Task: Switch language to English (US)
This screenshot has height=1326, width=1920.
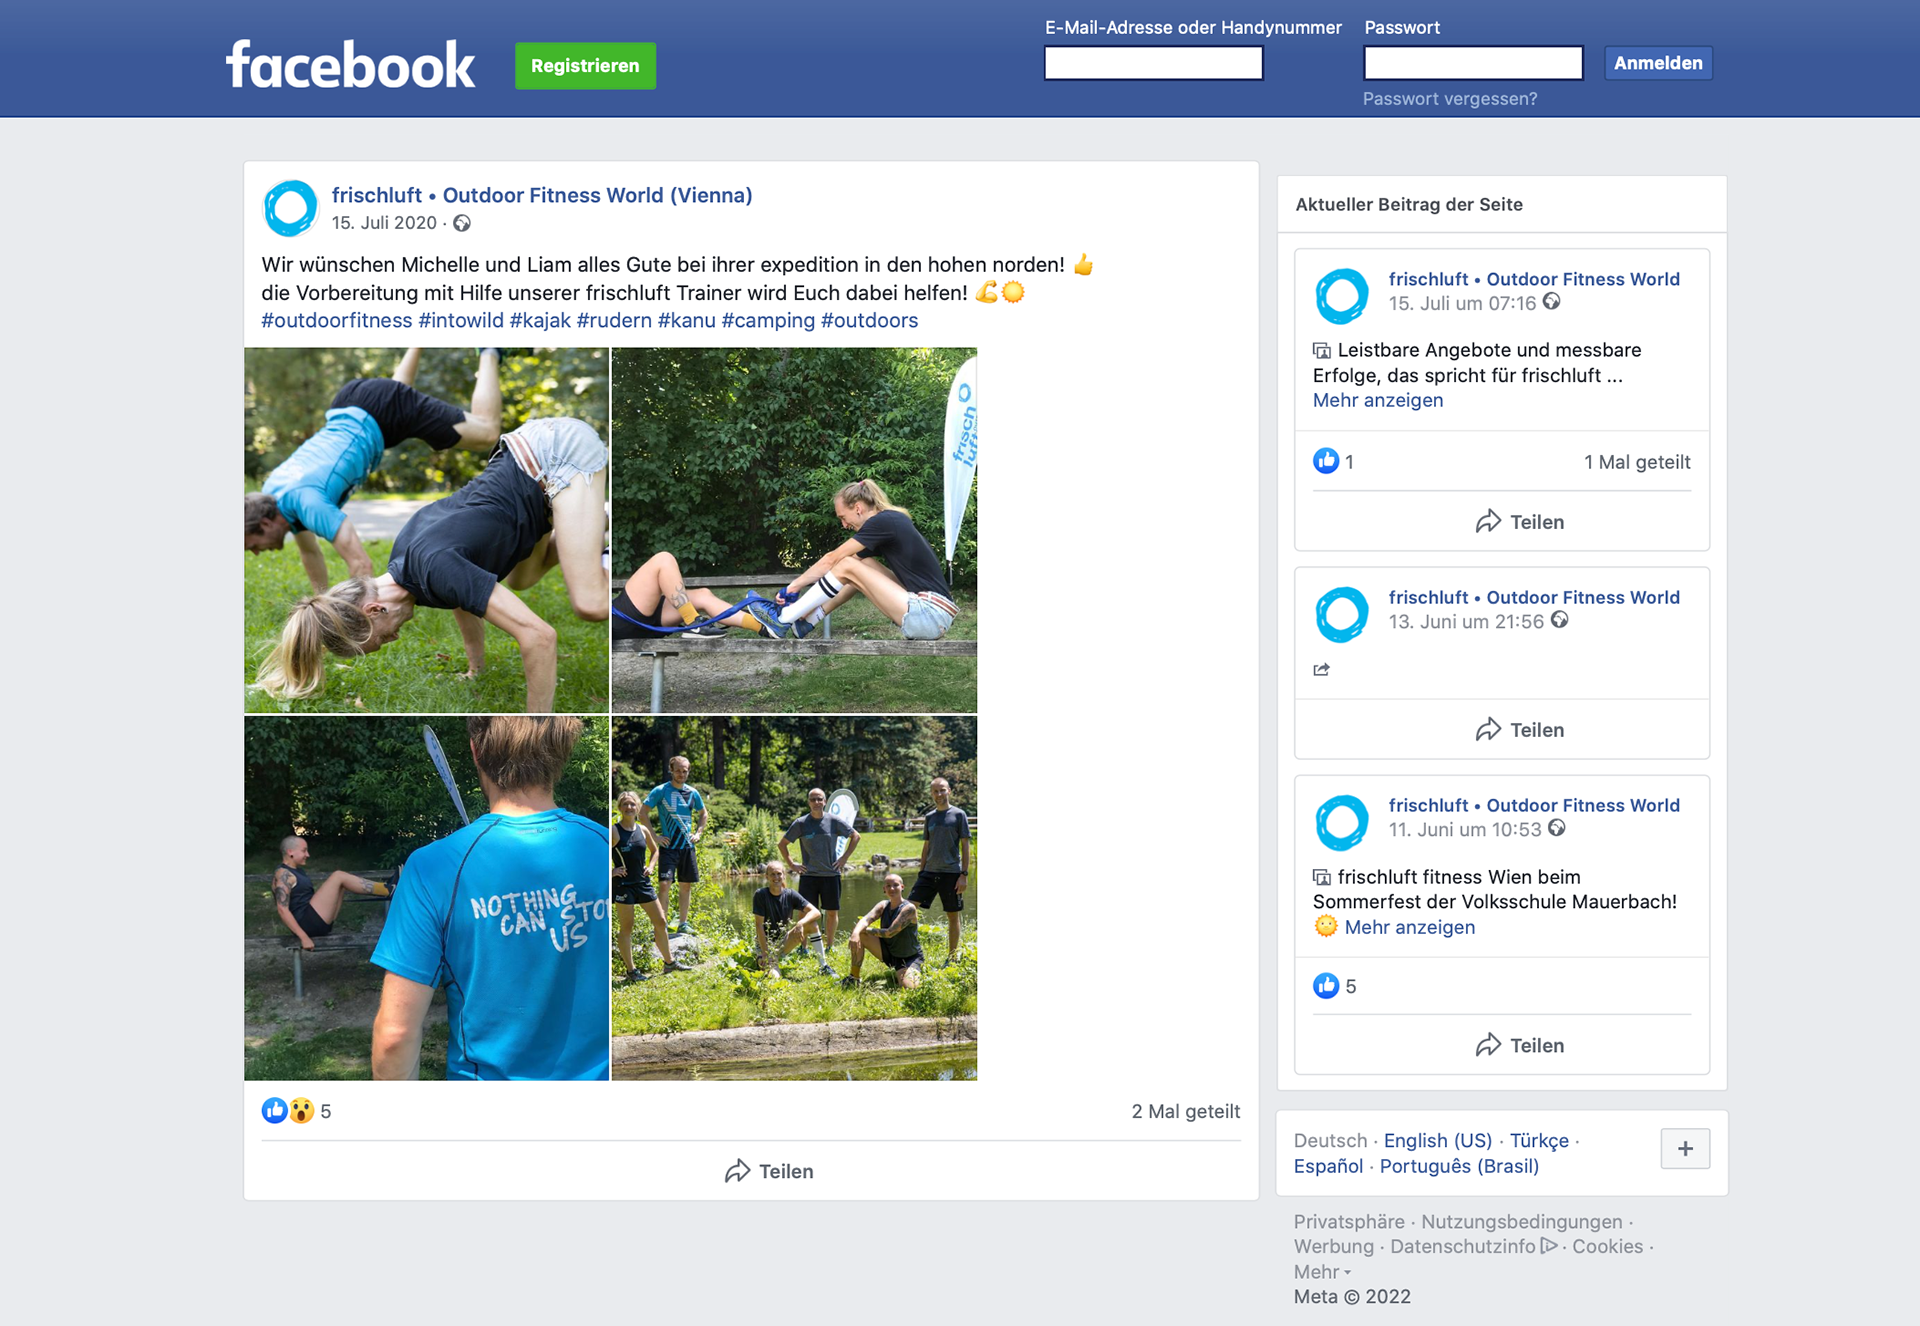Action: pos(1437,1140)
